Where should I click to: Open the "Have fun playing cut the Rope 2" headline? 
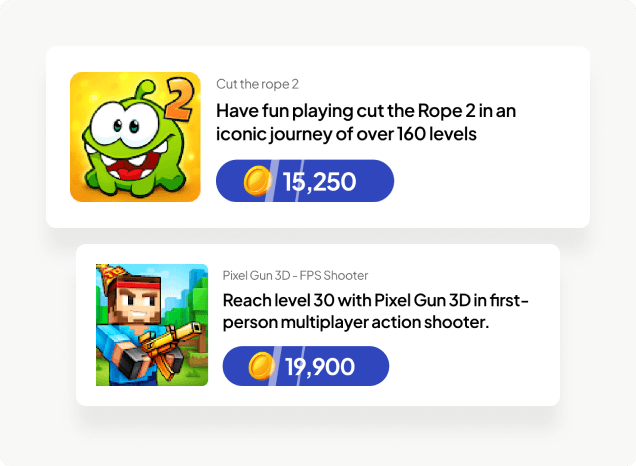tap(366, 110)
